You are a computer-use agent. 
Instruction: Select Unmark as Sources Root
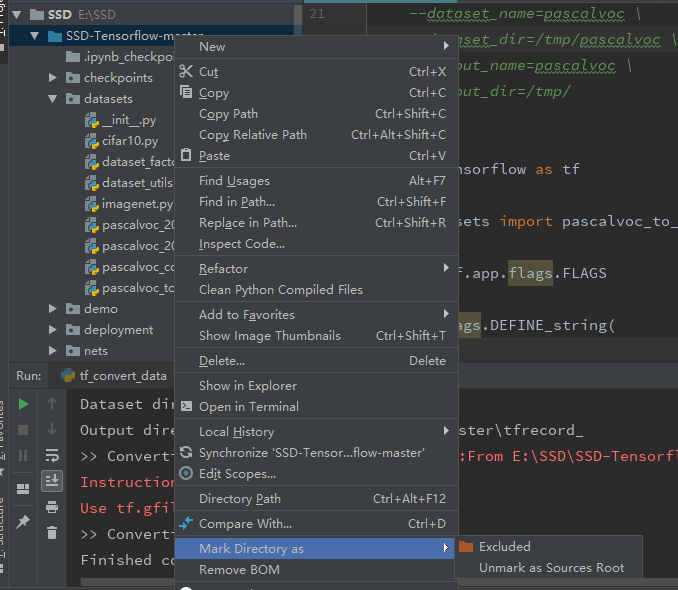549,568
